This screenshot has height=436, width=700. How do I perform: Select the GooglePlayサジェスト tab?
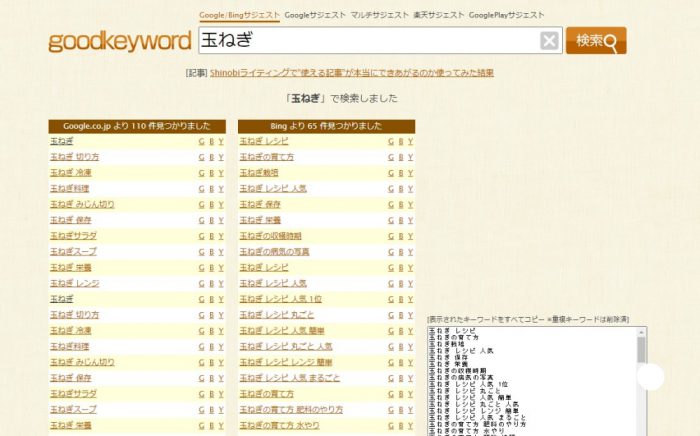506,15
